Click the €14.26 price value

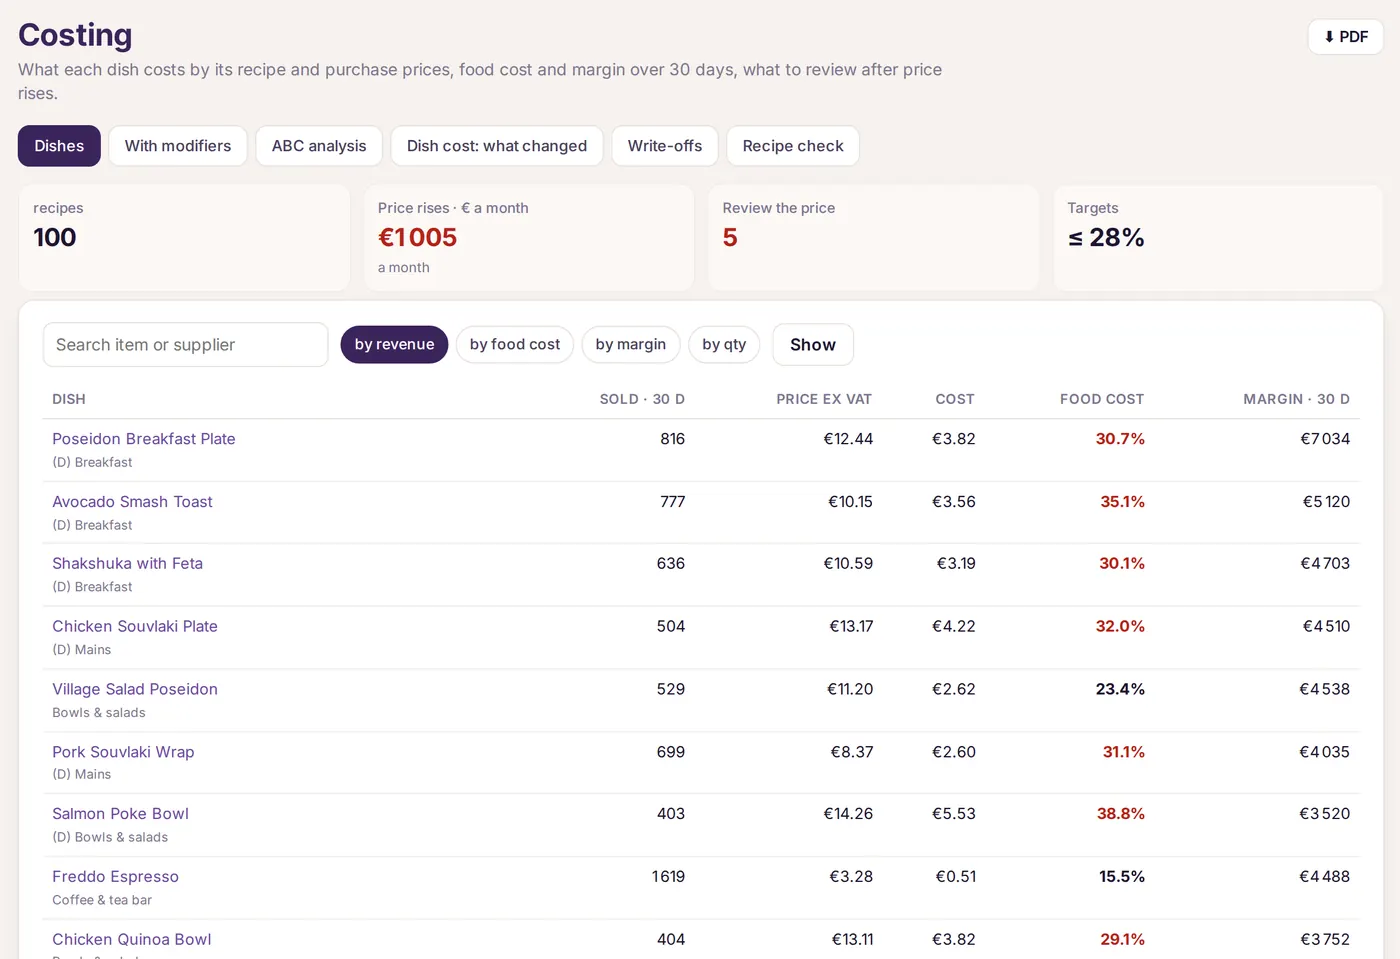click(848, 814)
